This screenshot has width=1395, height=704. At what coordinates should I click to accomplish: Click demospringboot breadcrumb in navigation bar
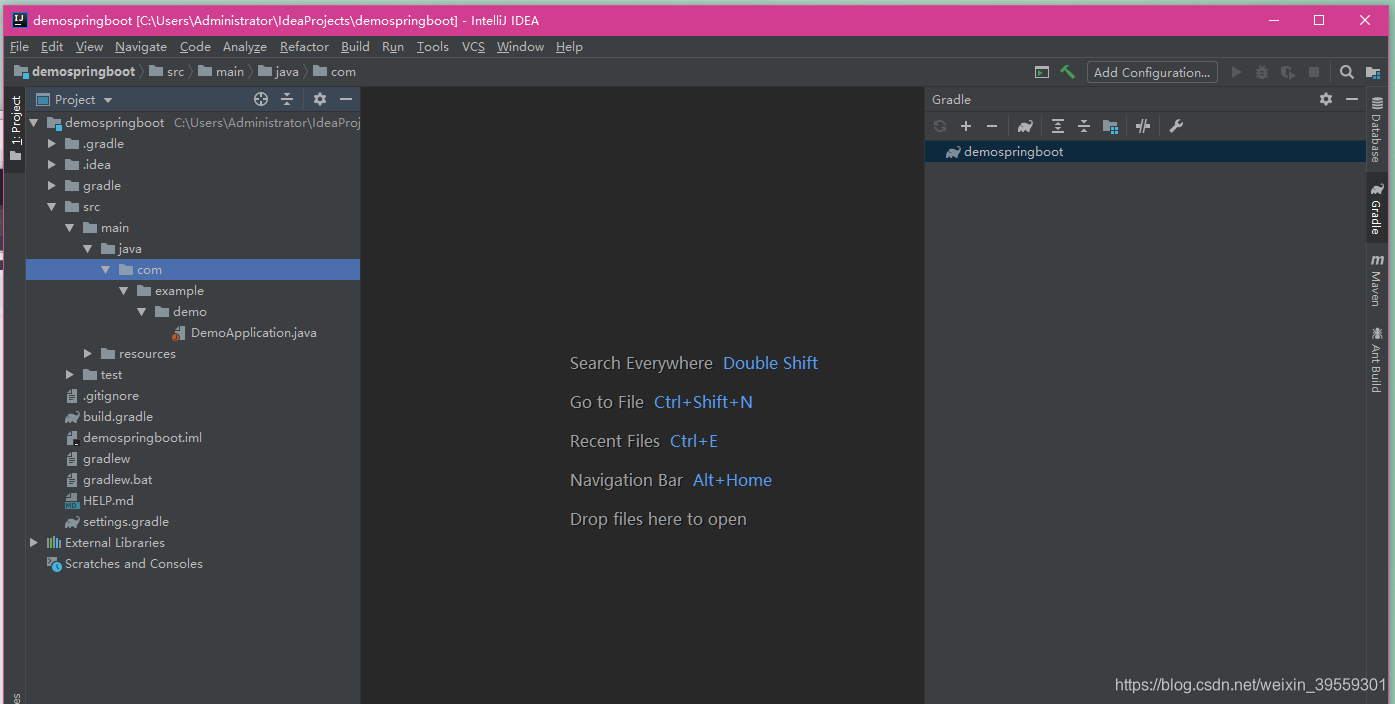[x=75, y=72]
